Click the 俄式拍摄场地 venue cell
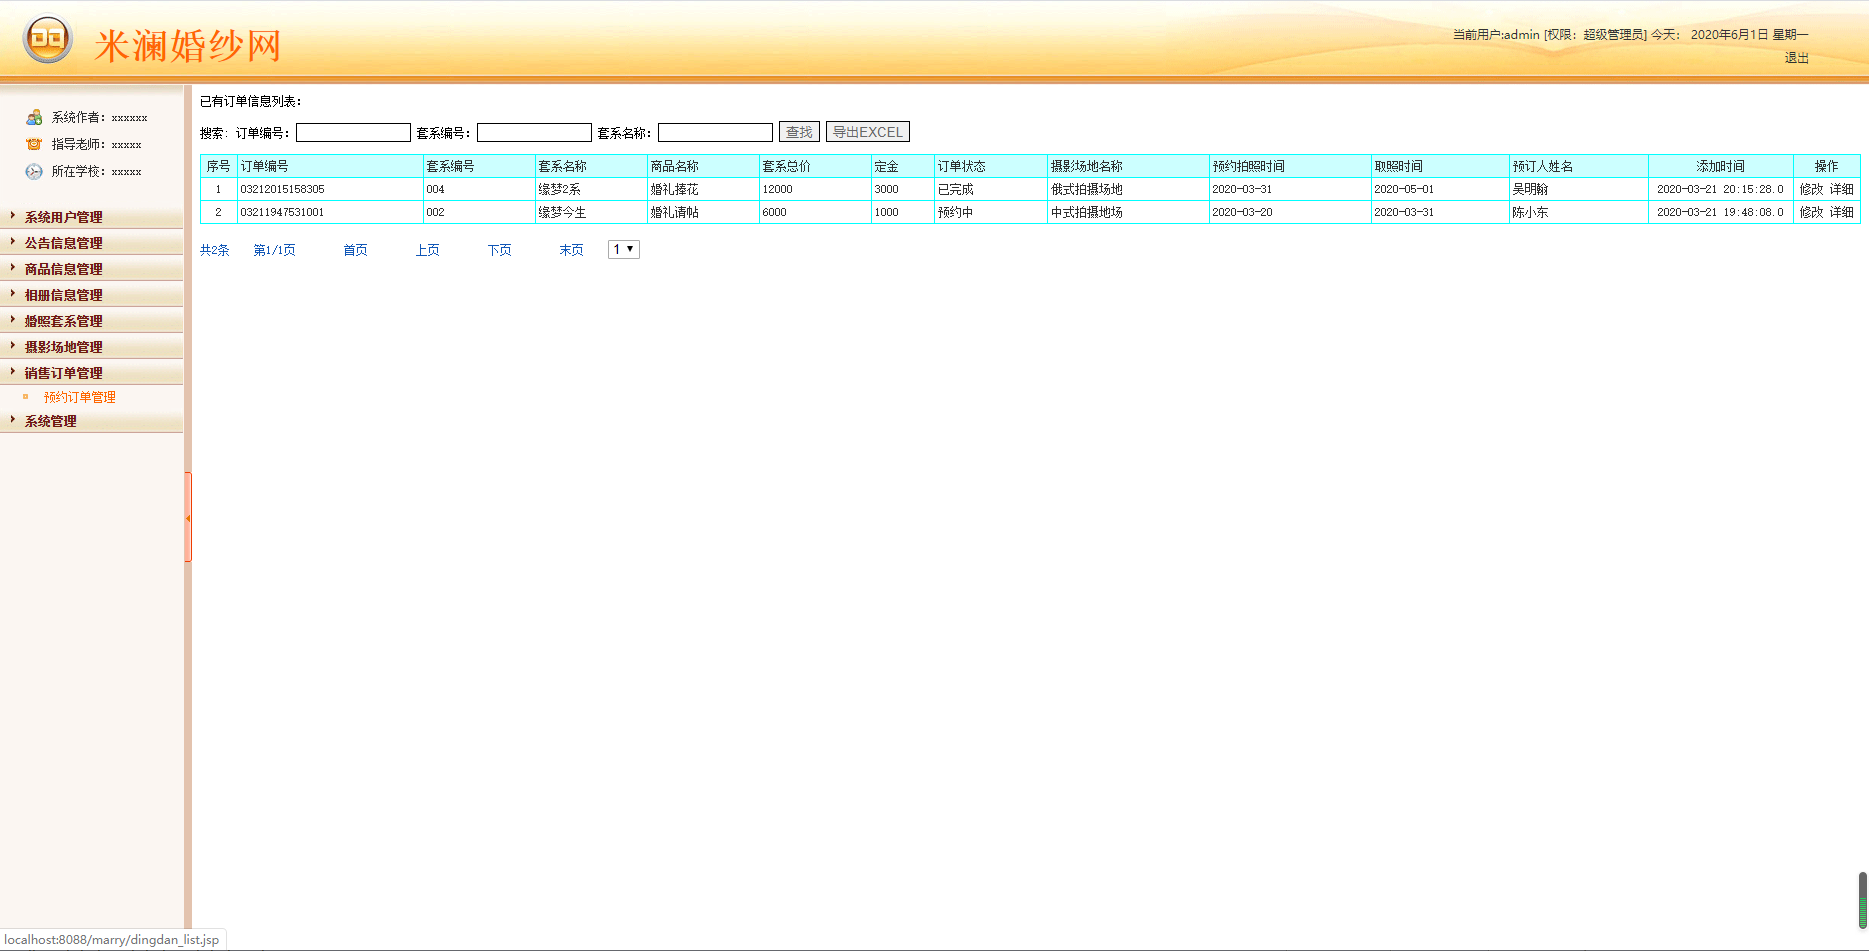 click(1128, 189)
